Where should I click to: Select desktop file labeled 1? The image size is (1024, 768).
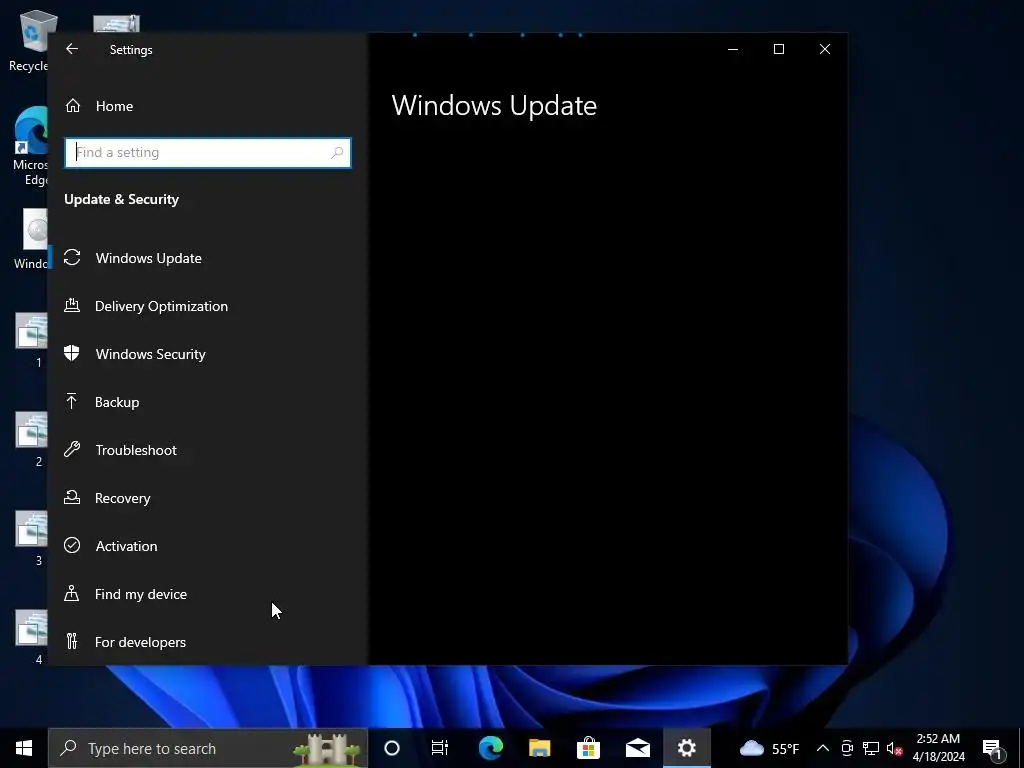pyautogui.click(x=33, y=340)
